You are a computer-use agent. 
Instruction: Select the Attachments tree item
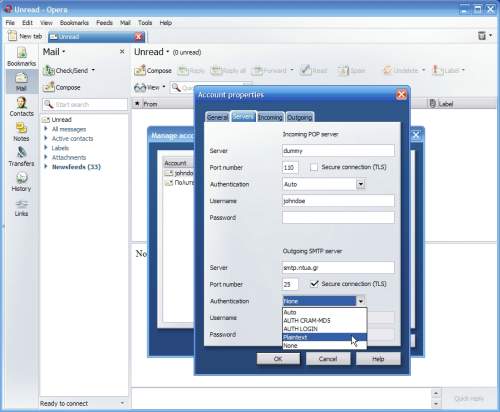[69, 157]
